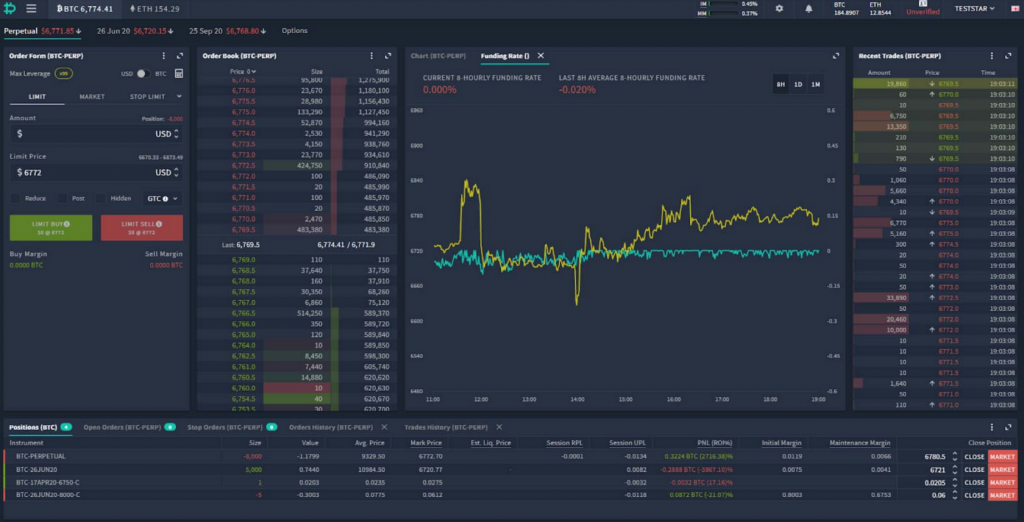Check the Reduce checkbox
Image resolution: width=1024 pixels, height=522 pixels.
coord(17,198)
